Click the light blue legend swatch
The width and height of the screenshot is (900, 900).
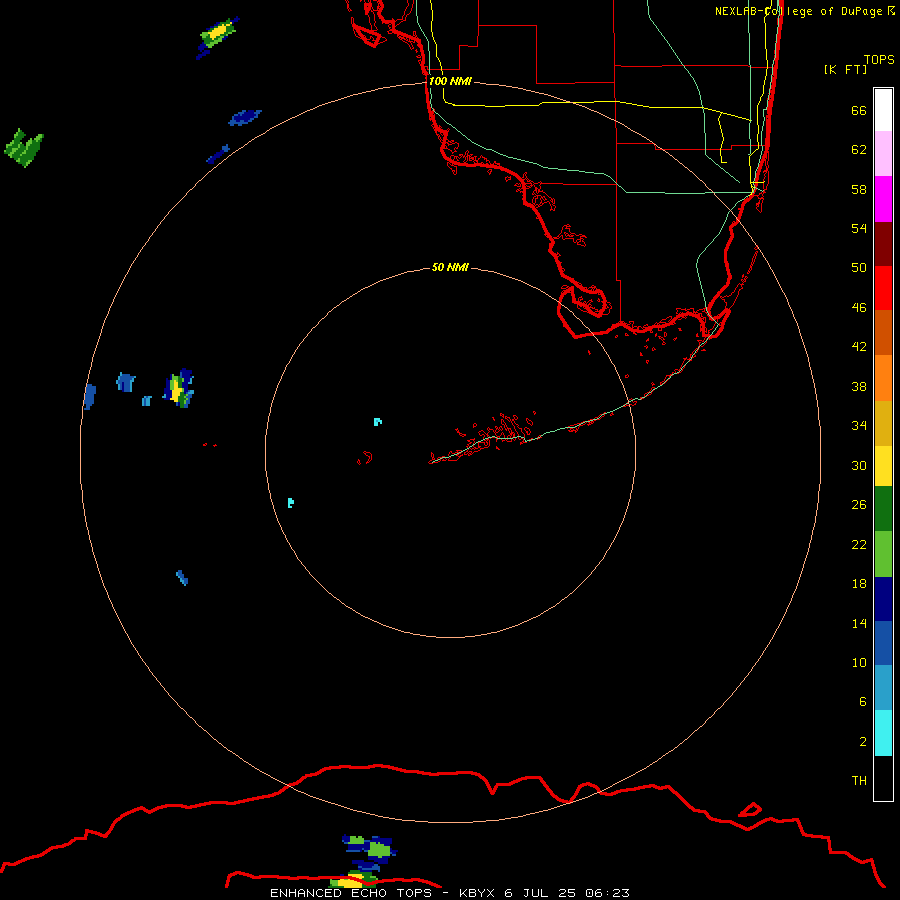[x=883, y=688]
